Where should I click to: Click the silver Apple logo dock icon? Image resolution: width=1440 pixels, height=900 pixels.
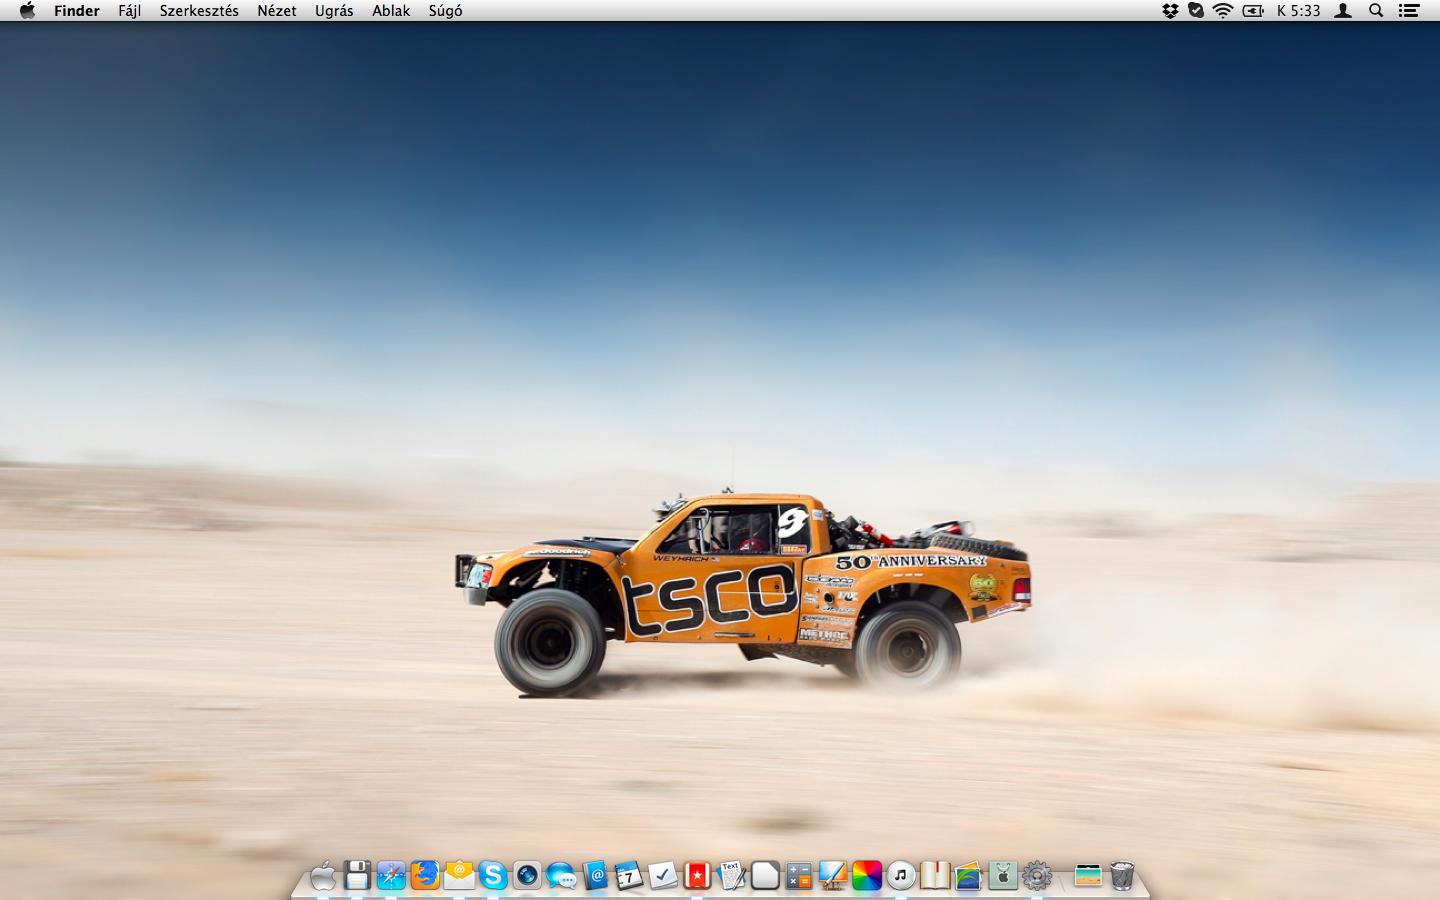coord(323,876)
